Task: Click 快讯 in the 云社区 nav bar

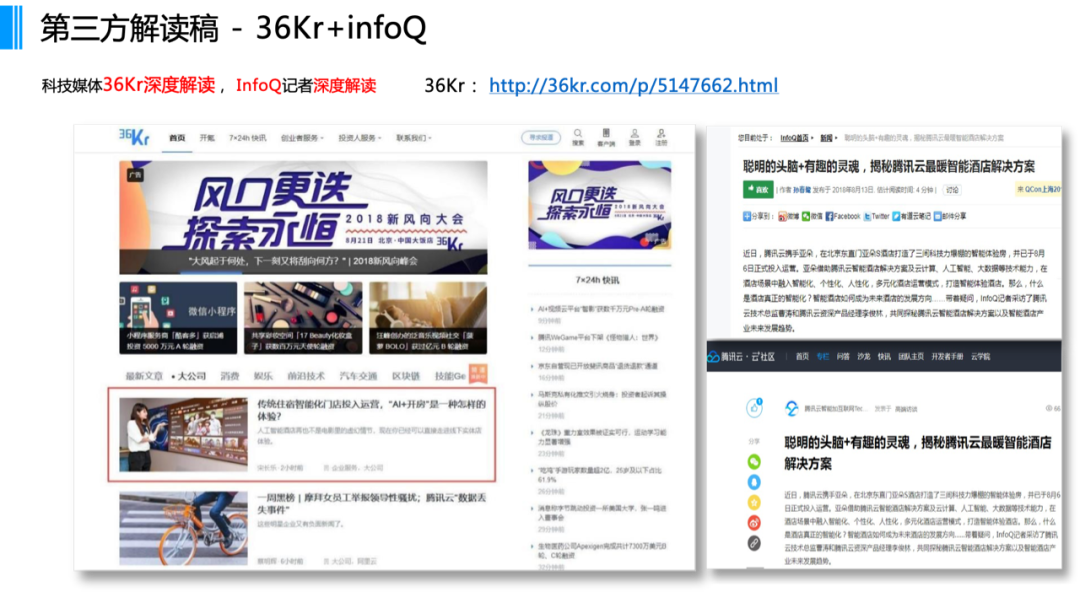Action: click(x=884, y=356)
